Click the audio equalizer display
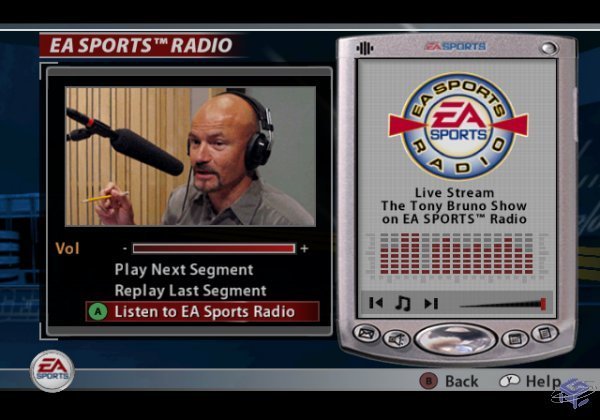This screenshot has width=600, height=420. pos(457,256)
